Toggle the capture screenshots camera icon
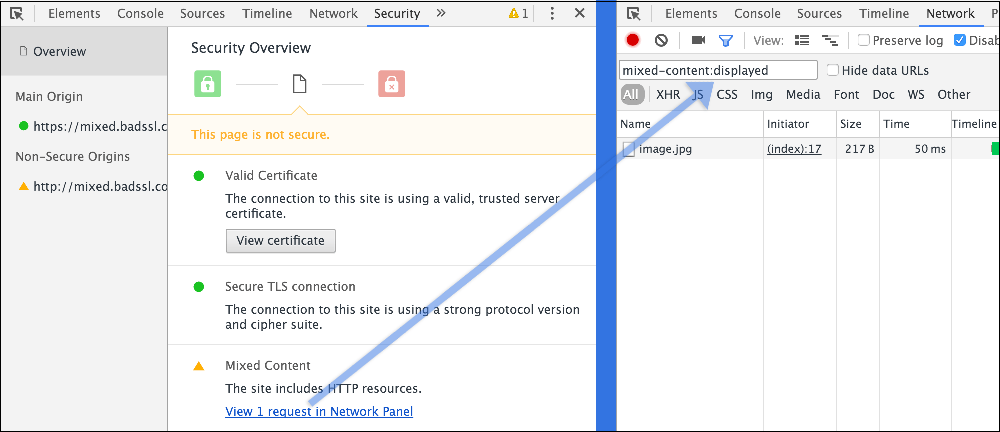The width and height of the screenshot is (1000, 432). (698, 40)
